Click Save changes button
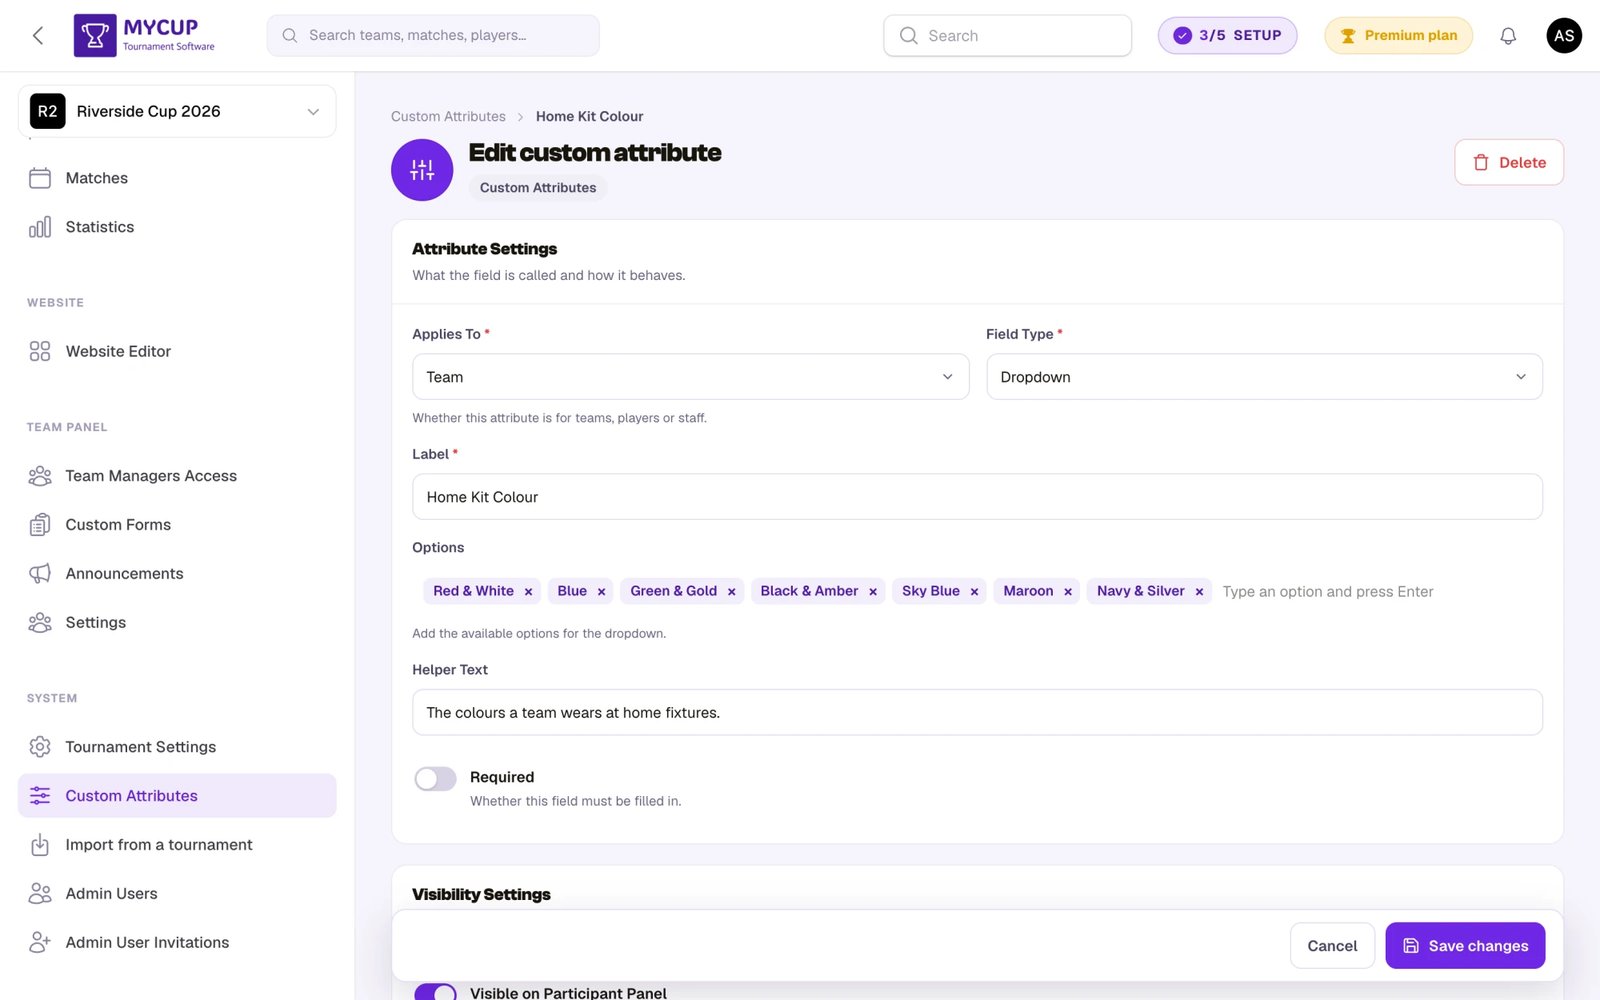 pos(1465,946)
